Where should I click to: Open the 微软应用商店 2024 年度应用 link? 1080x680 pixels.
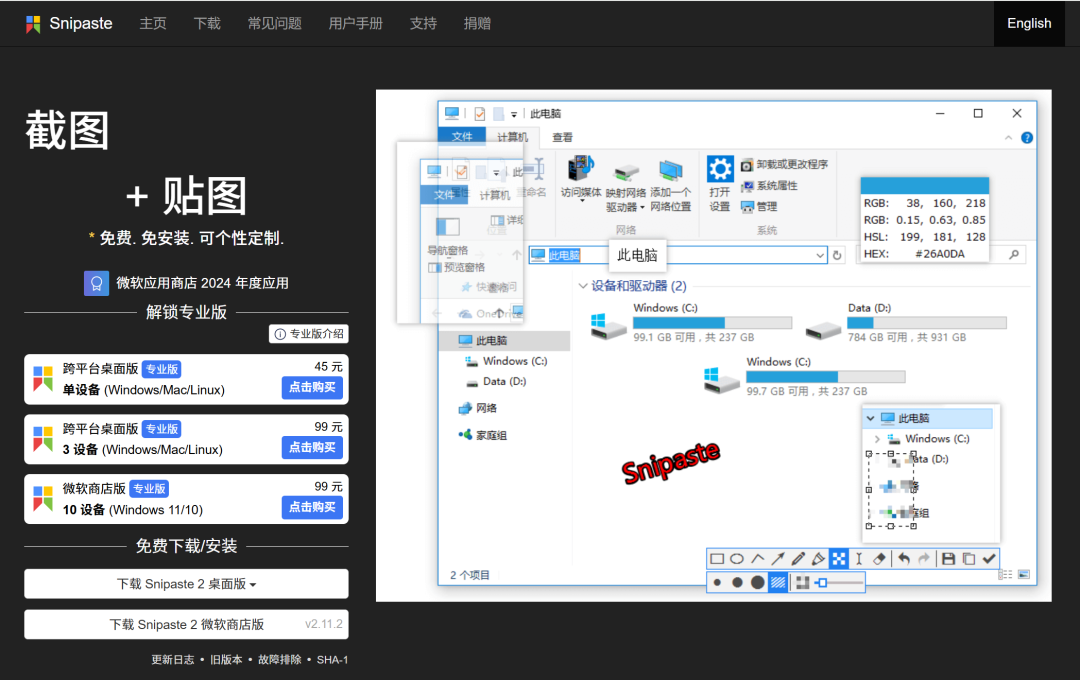click(202, 283)
